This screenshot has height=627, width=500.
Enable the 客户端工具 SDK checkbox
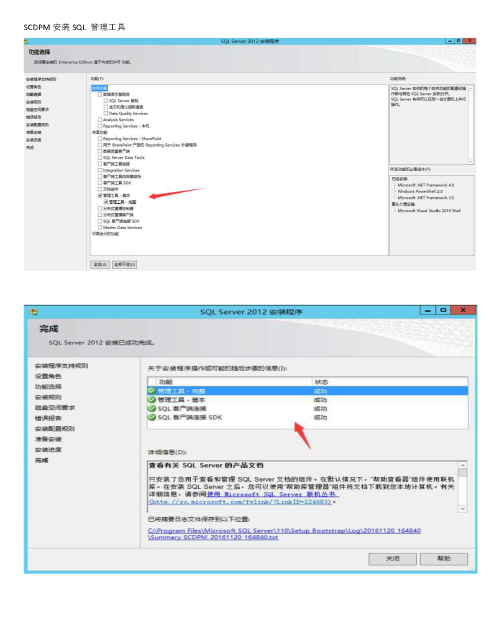point(100,183)
